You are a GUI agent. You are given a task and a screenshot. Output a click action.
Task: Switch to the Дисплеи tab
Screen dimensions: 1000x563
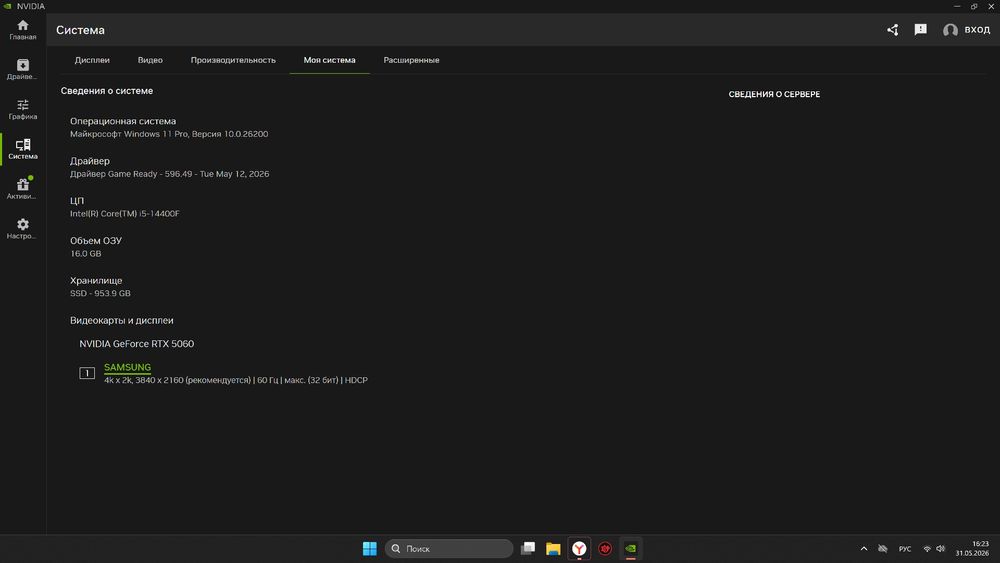tap(92, 60)
